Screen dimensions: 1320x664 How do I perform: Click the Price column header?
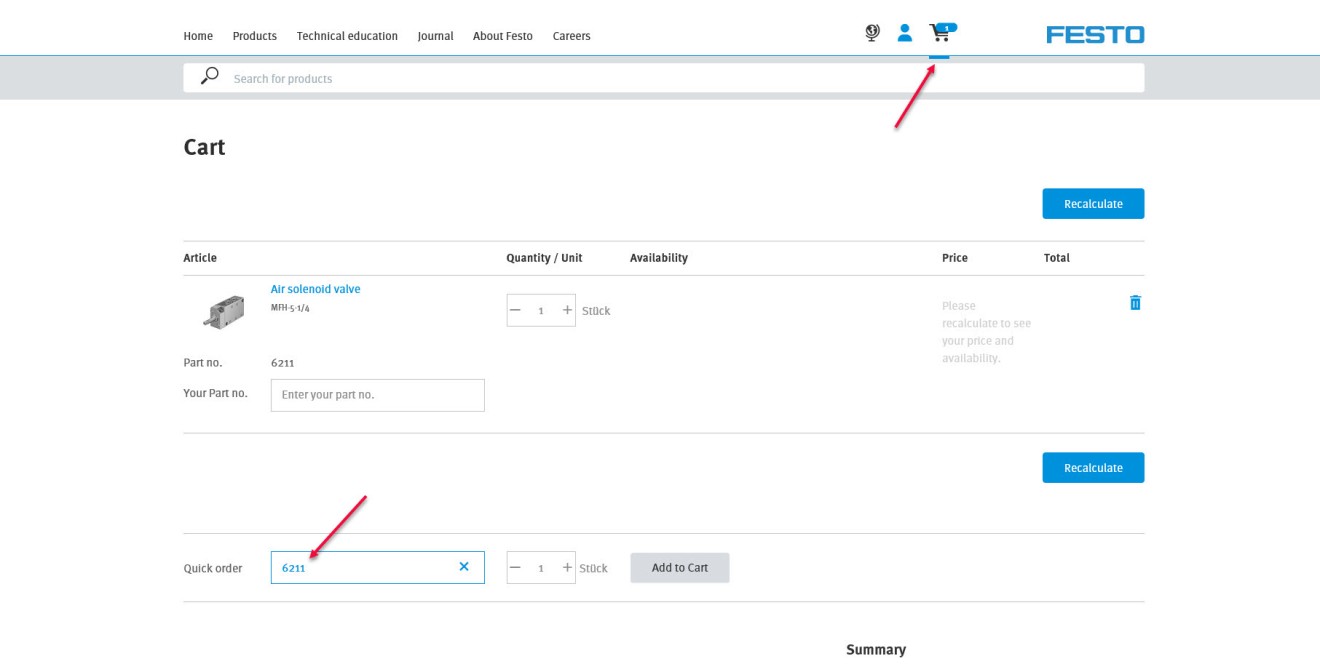(x=955, y=258)
